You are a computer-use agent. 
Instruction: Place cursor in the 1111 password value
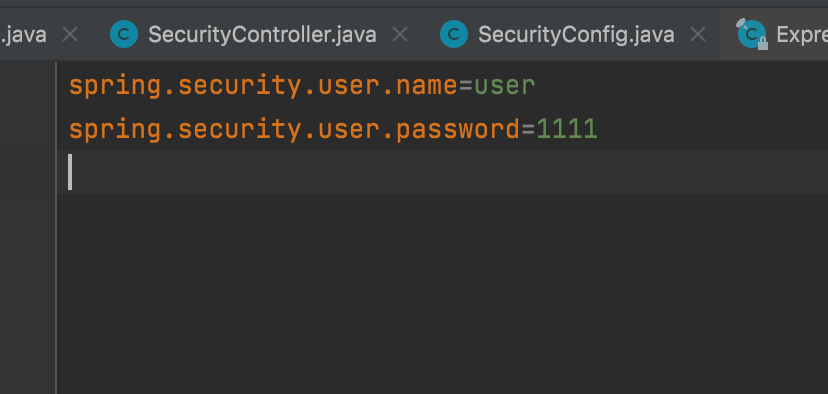[567, 129]
